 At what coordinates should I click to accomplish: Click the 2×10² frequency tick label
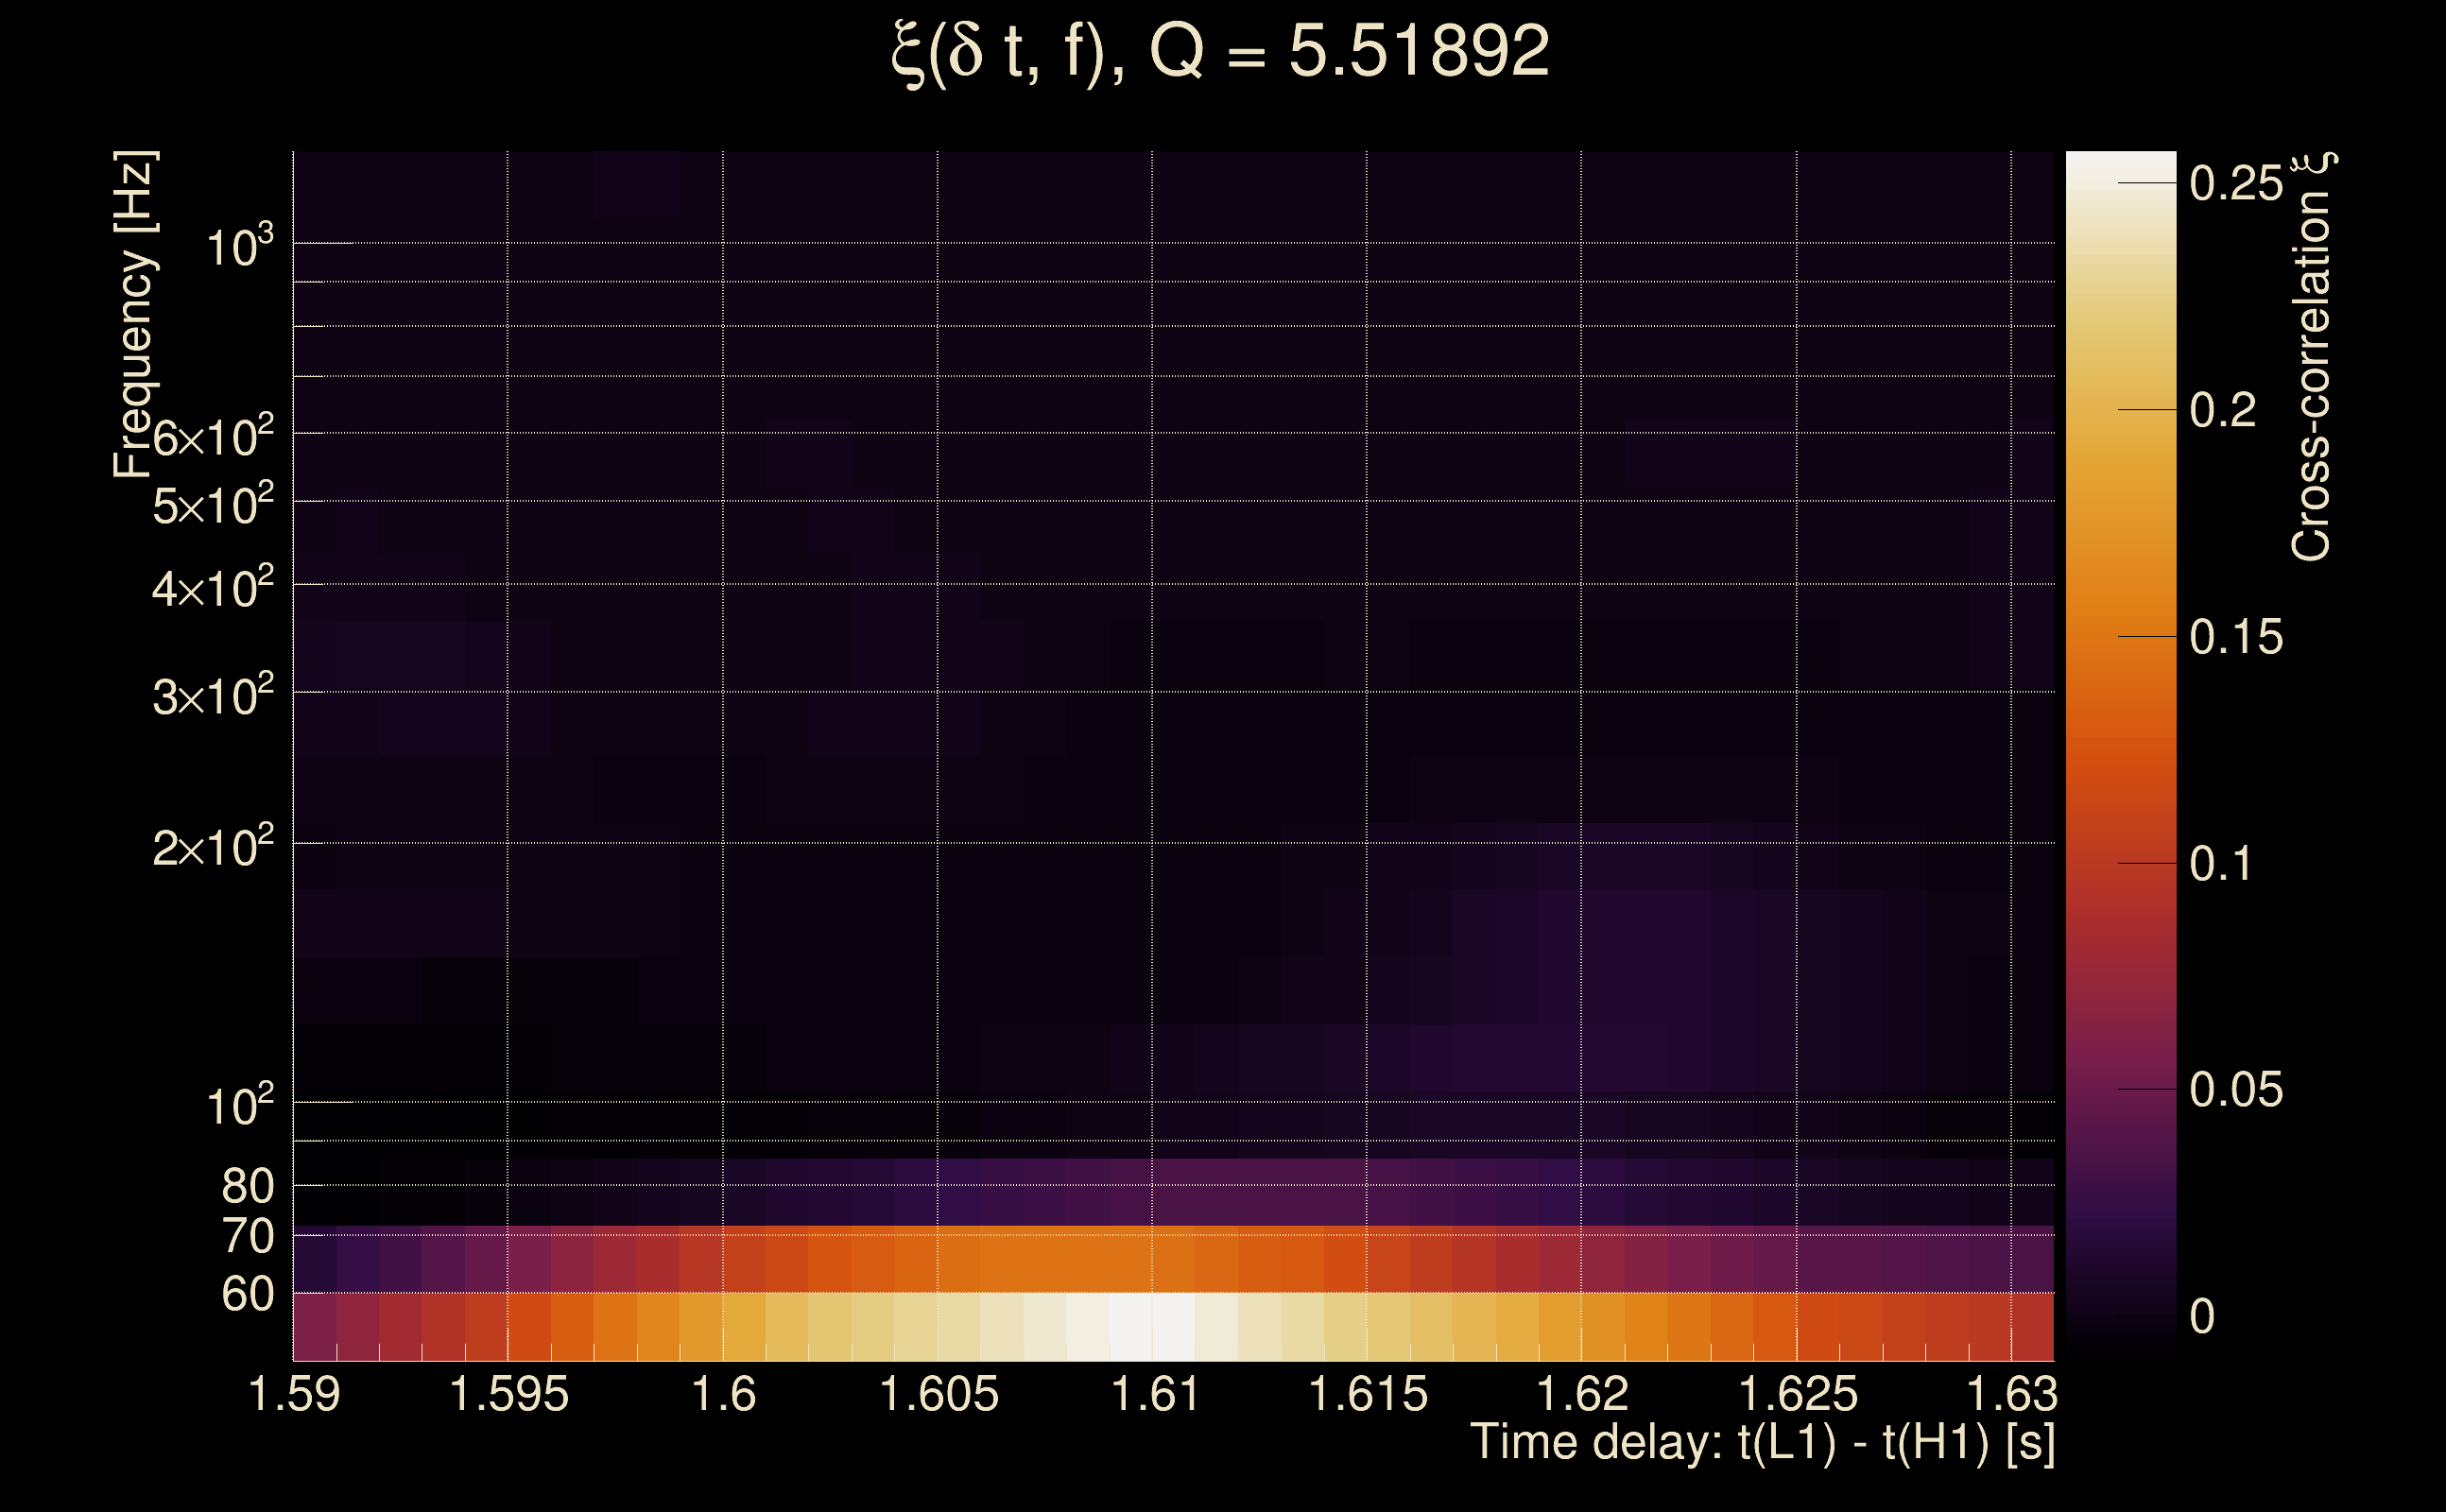[x=212, y=848]
